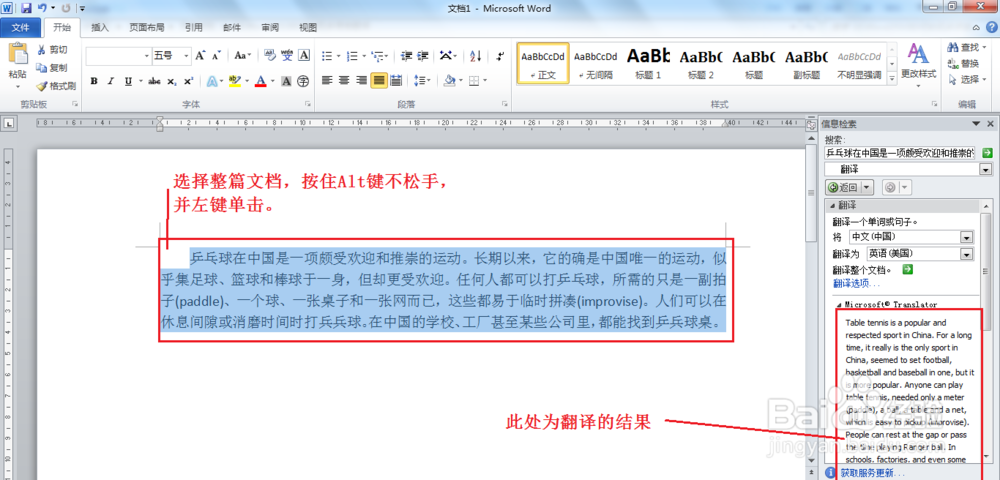Open line spacing options
This screenshot has width=1000, height=480.
point(422,81)
